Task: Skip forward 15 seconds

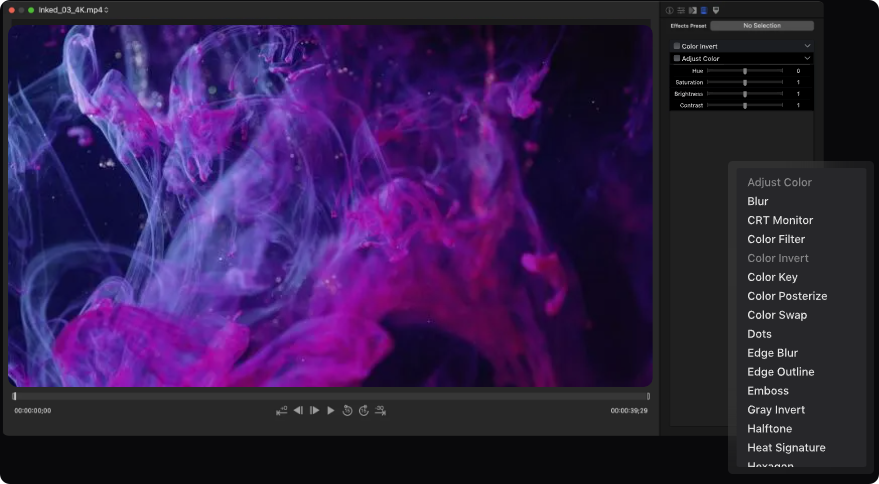Action: (364, 410)
